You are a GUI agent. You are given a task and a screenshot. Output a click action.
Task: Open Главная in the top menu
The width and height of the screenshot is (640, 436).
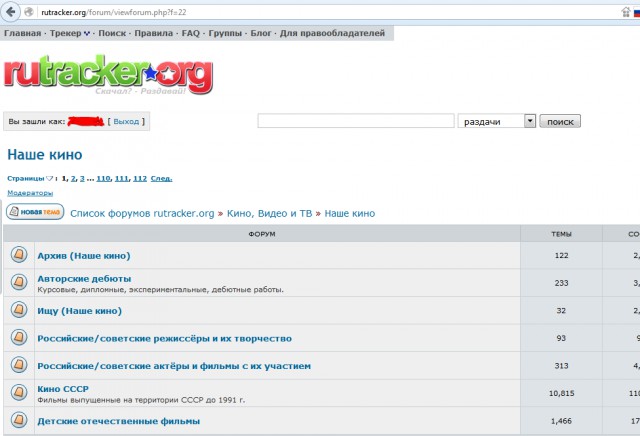point(22,33)
